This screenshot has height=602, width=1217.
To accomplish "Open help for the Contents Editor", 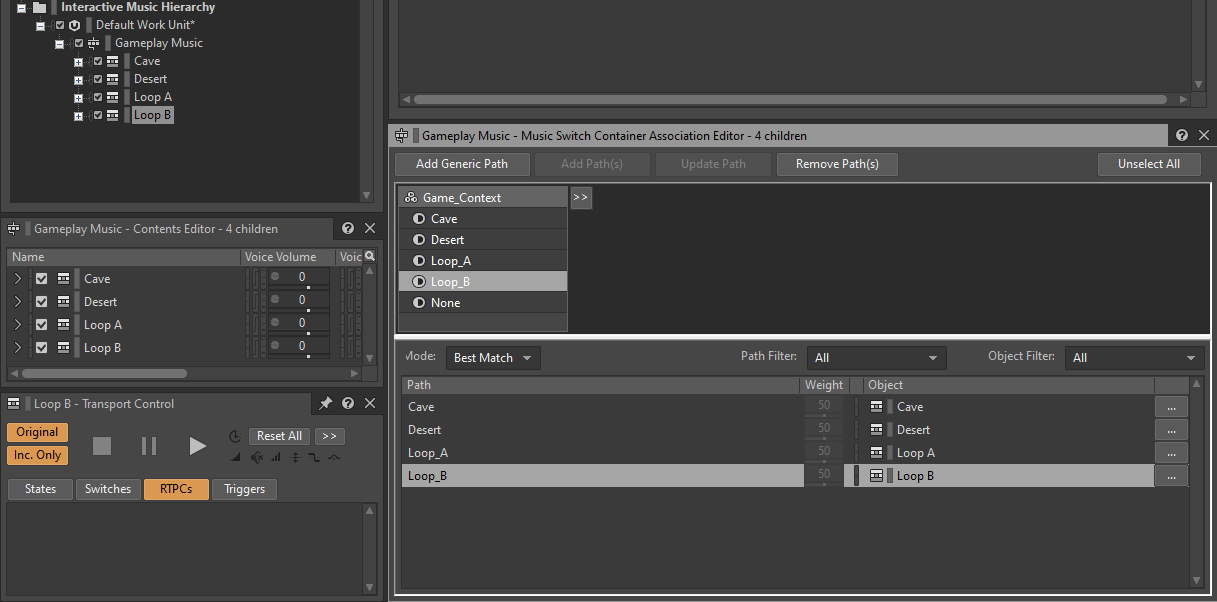I will [348, 229].
